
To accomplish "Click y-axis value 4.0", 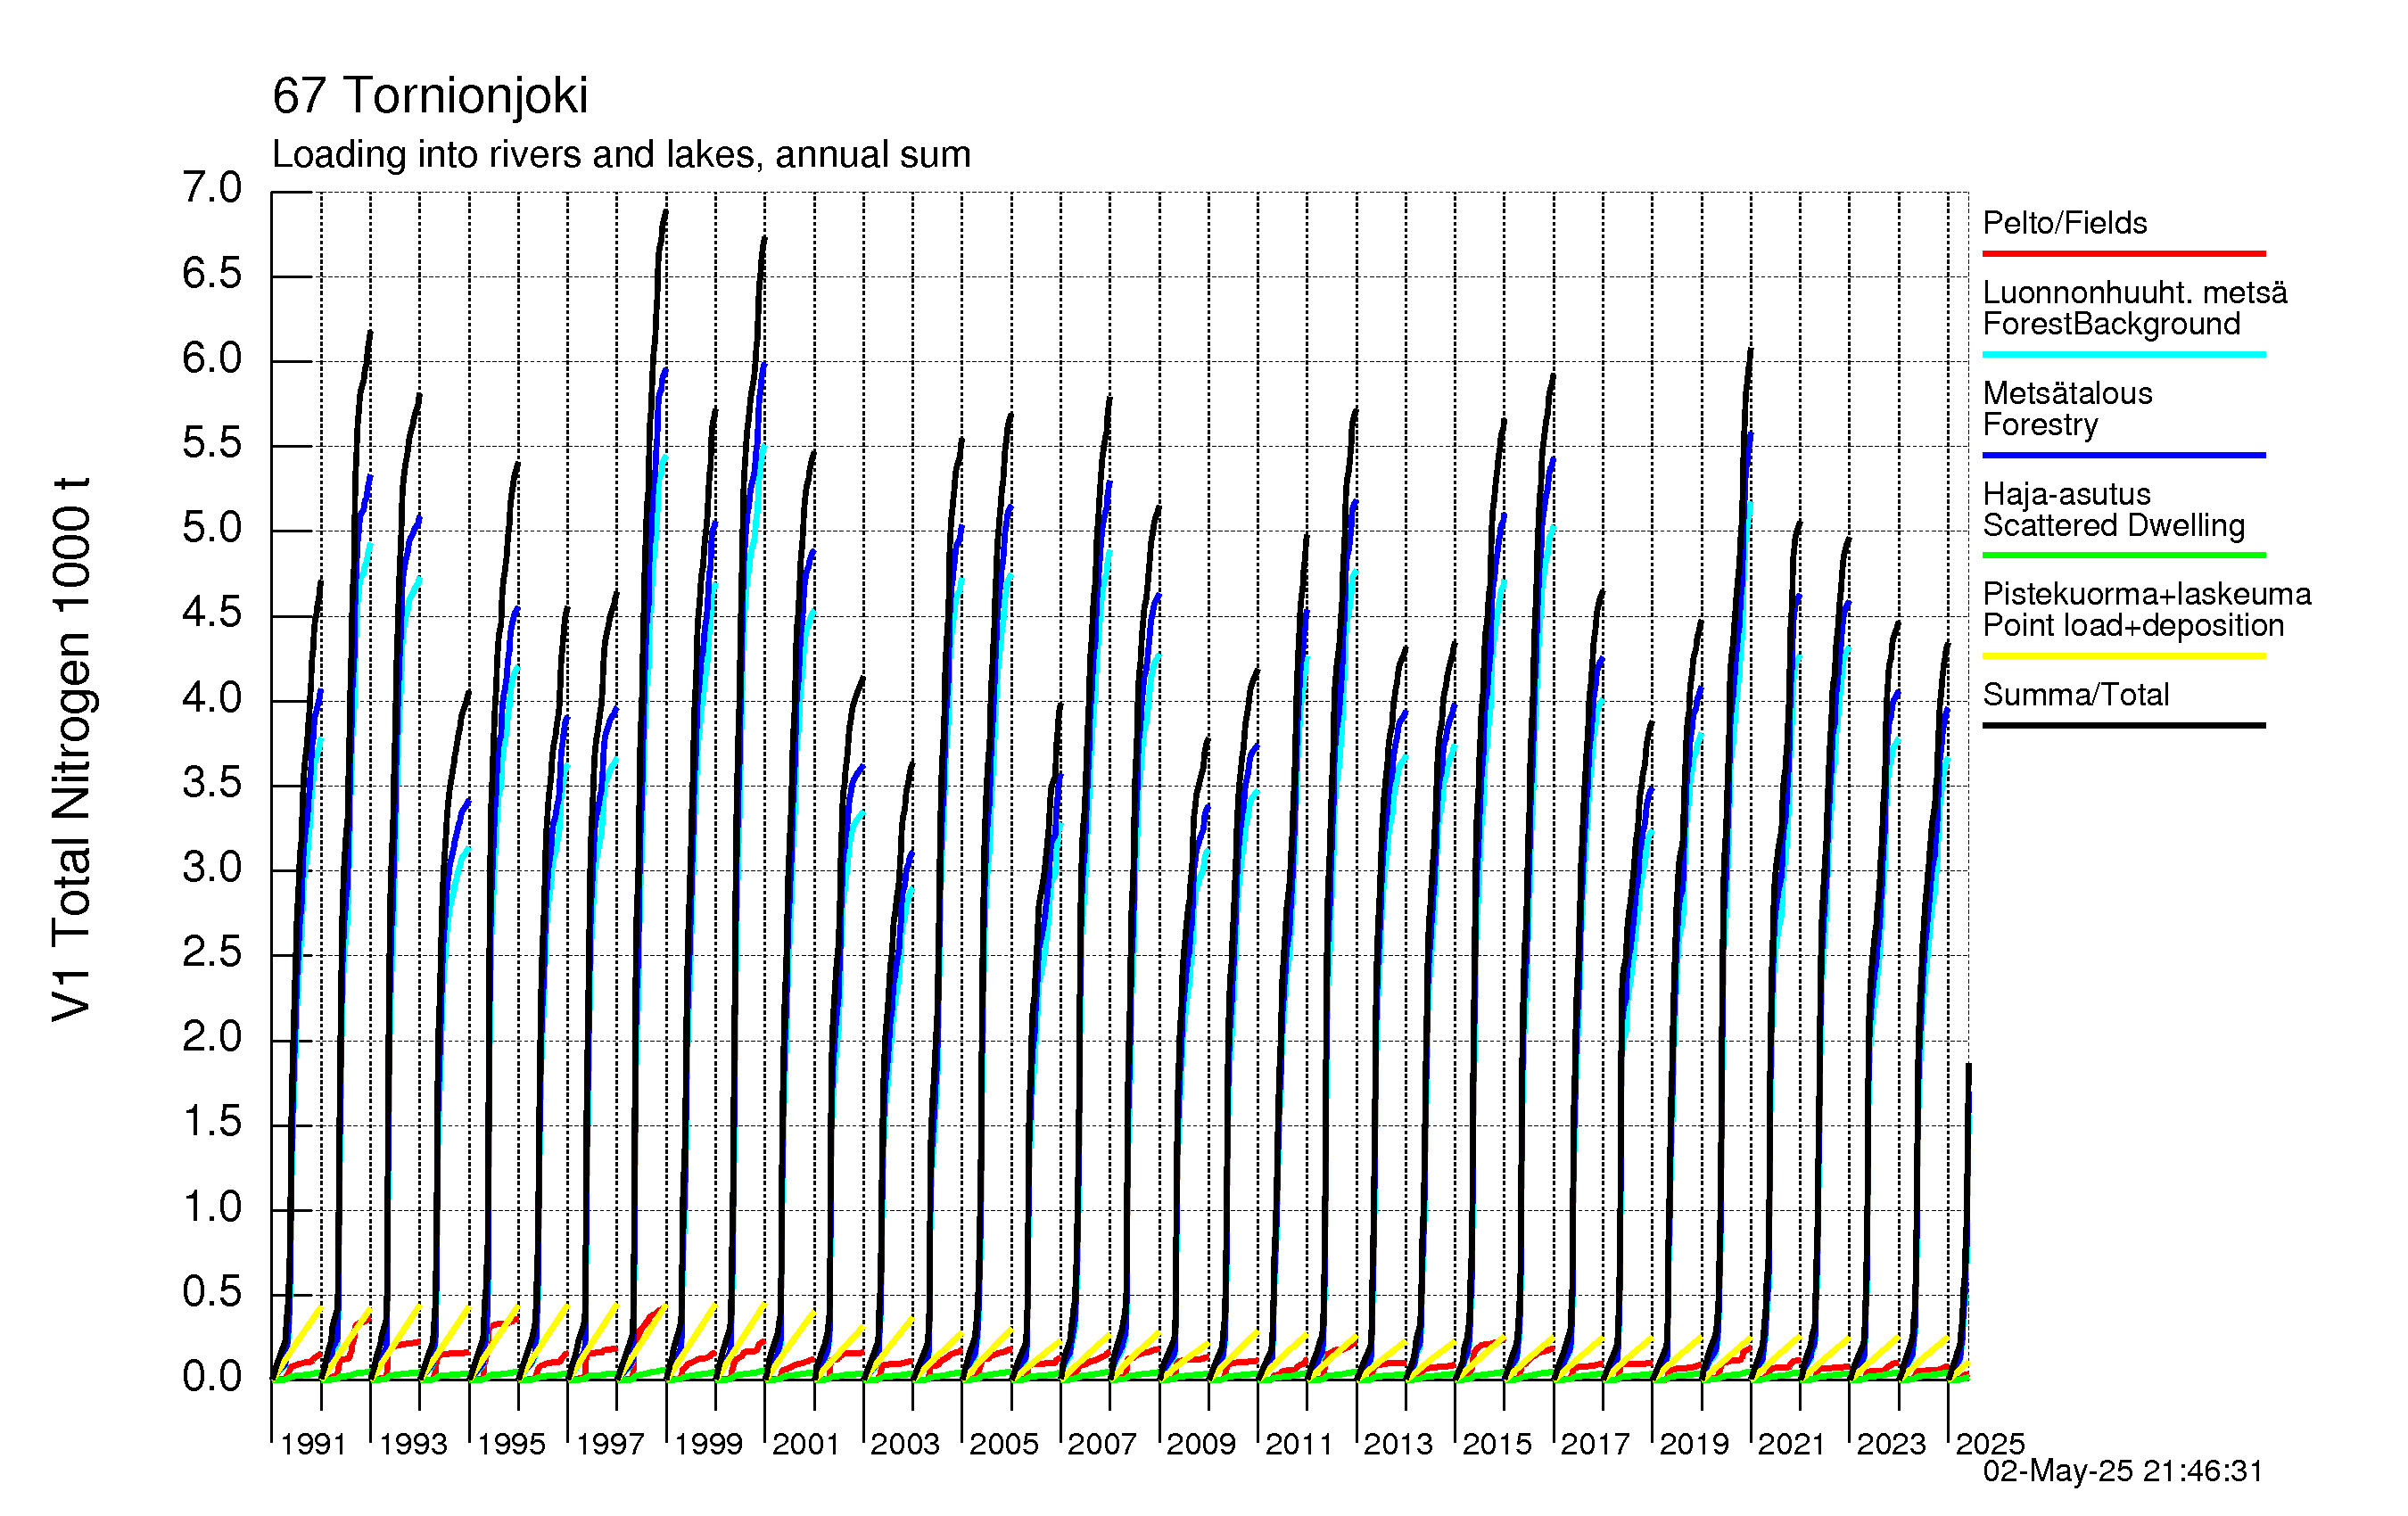I will (x=212, y=699).
